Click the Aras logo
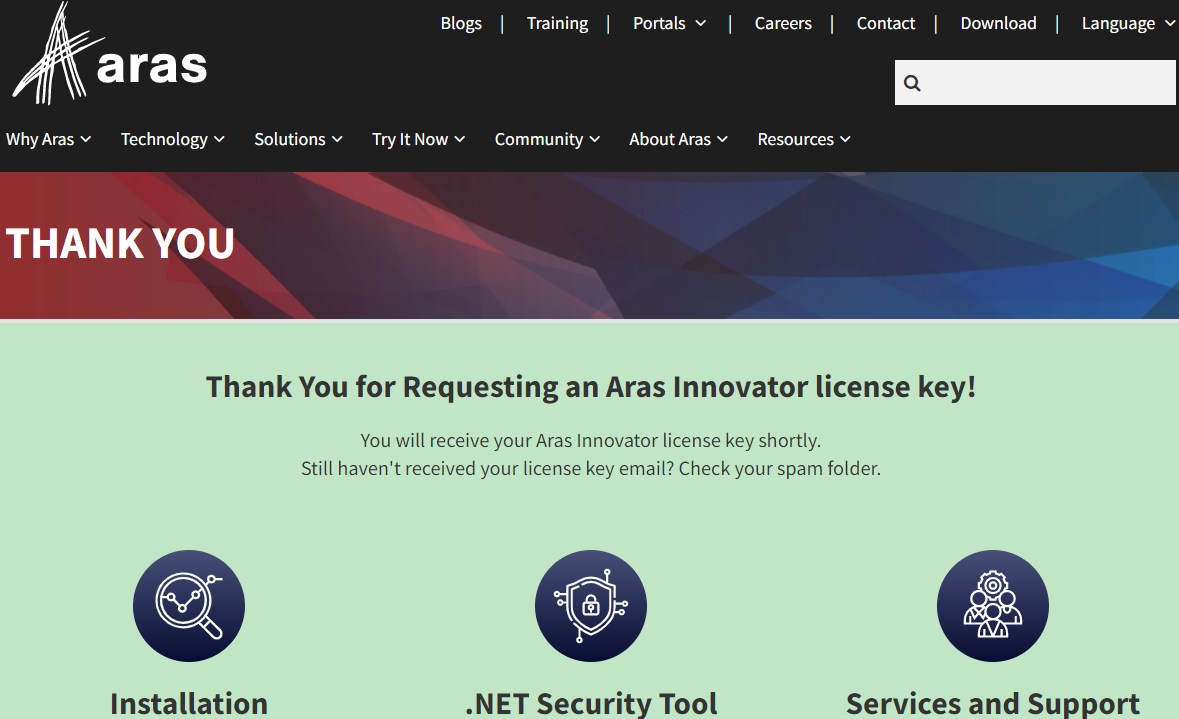This screenshot has height=719, width=1179. tap(109, 55)
